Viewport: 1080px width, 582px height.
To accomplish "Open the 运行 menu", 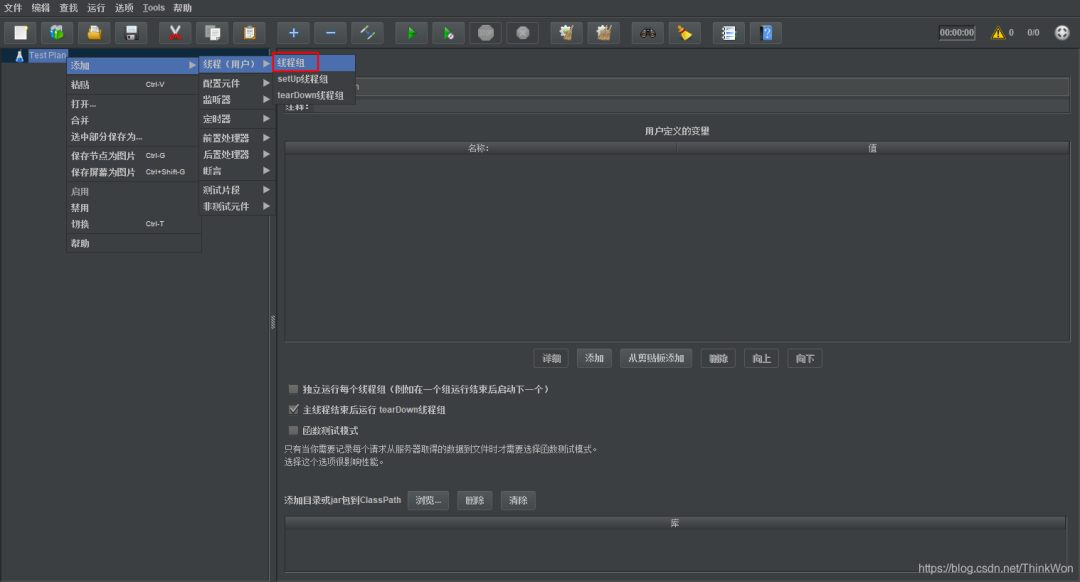I will point(96,8).
